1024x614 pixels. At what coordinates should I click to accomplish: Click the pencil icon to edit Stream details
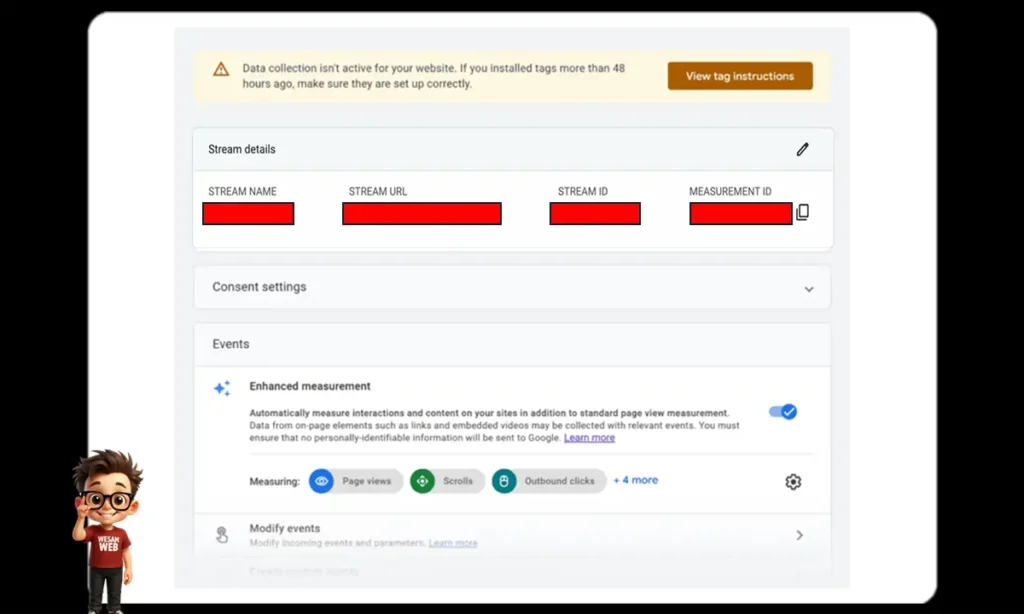point(802,149)
